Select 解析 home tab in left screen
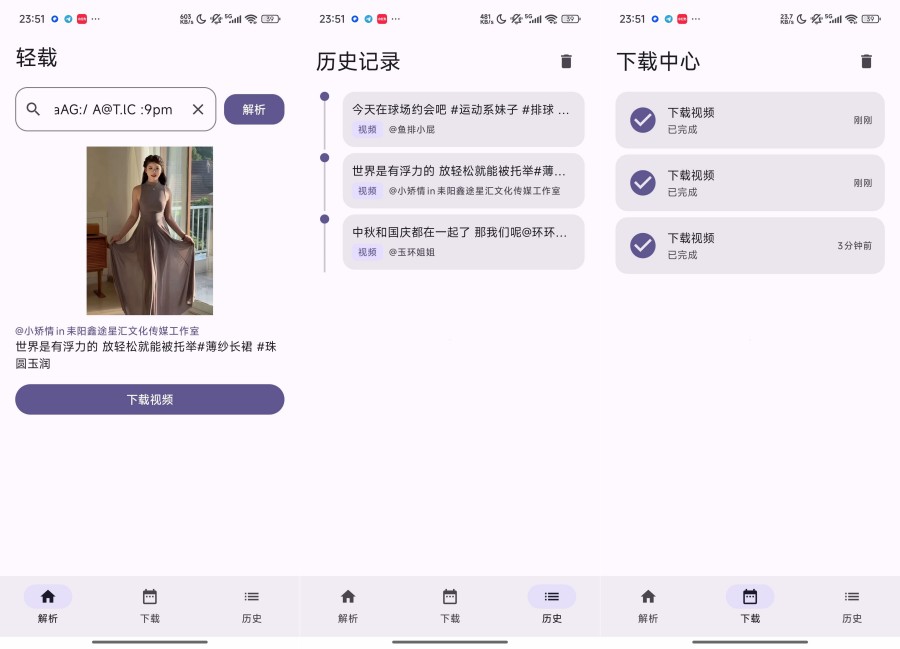The width and height of the screenshot is (900, 649). coord(48,605)
